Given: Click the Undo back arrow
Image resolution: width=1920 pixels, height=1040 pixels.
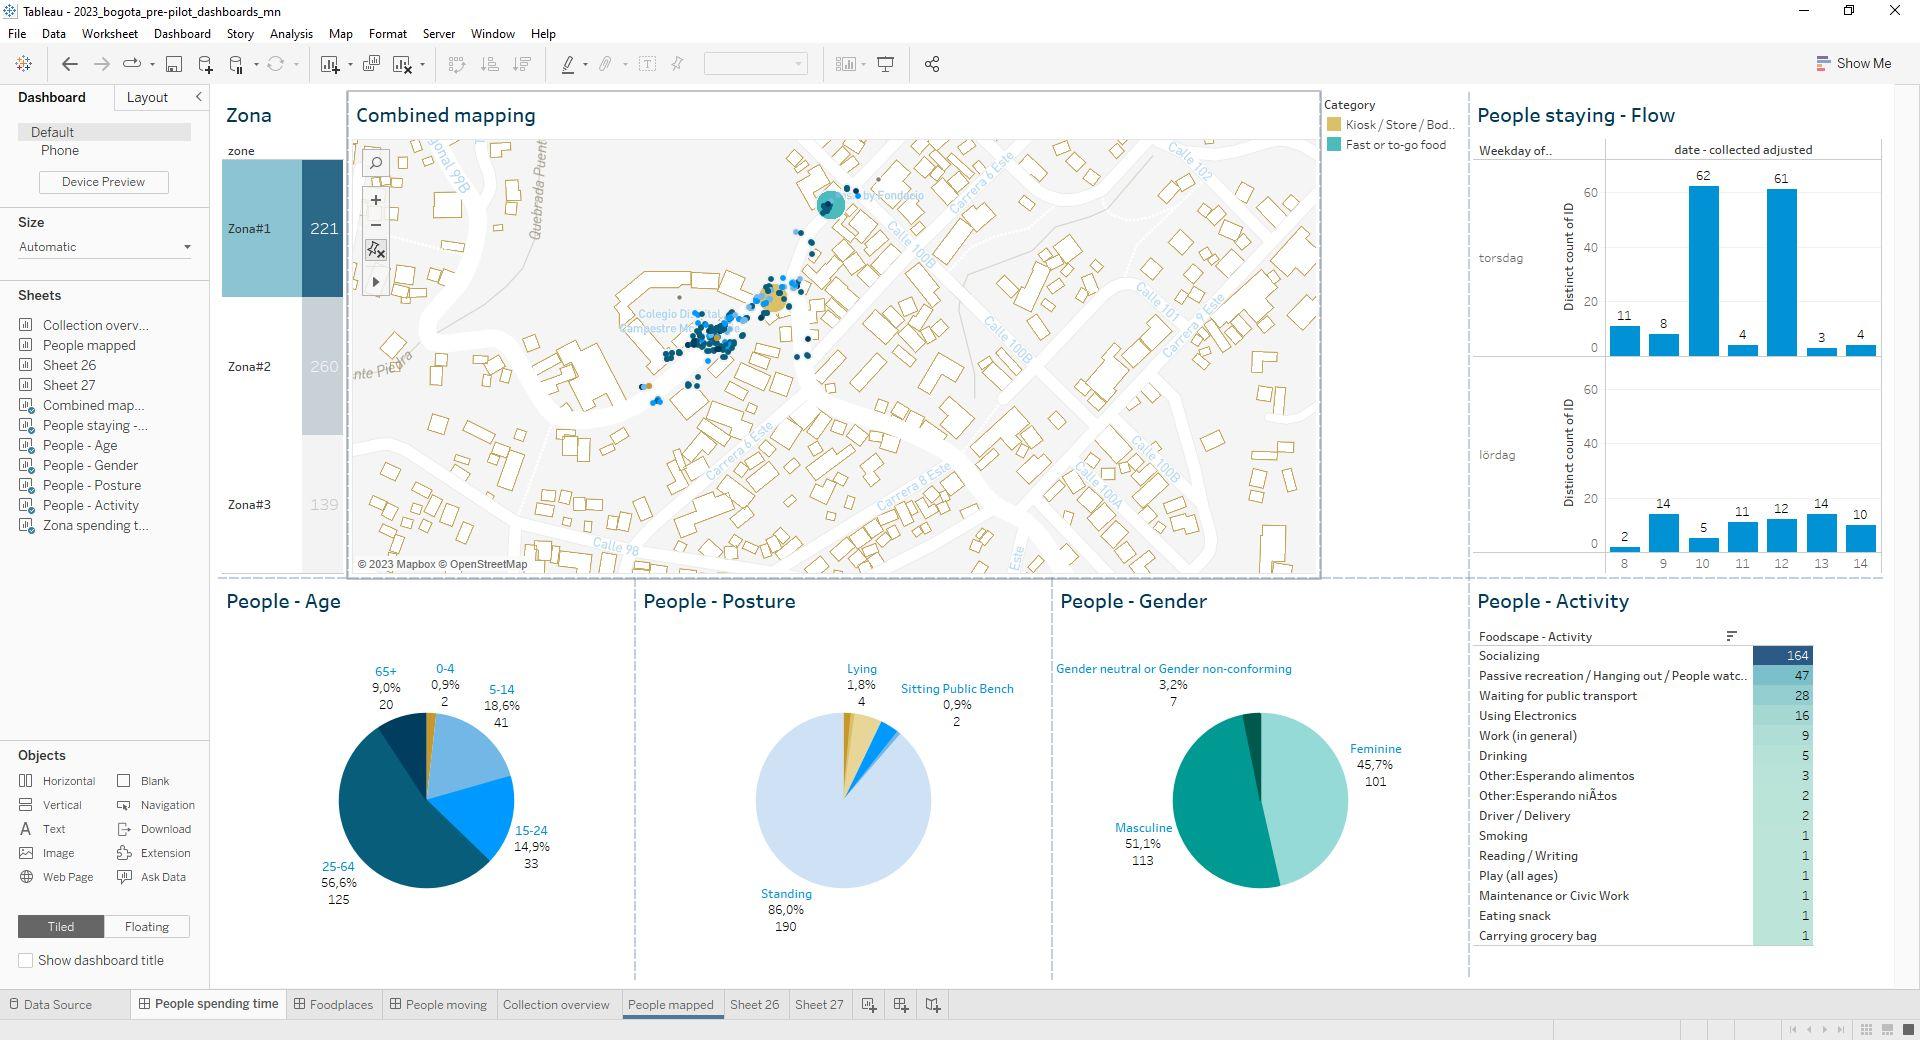Looking at the screenshot, I should click(x=69, y=64).
